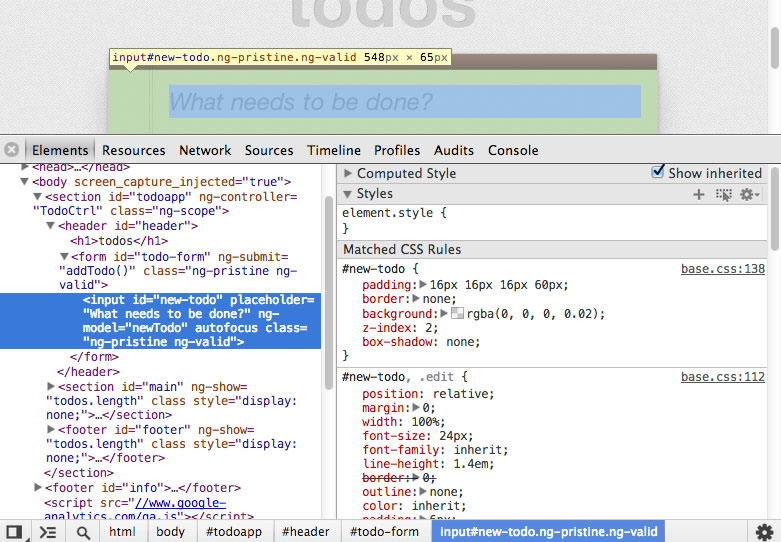This screenshot has height=542, width=781.
Task: Click the magnifier inspect element icon
Action: pos(83,532)
